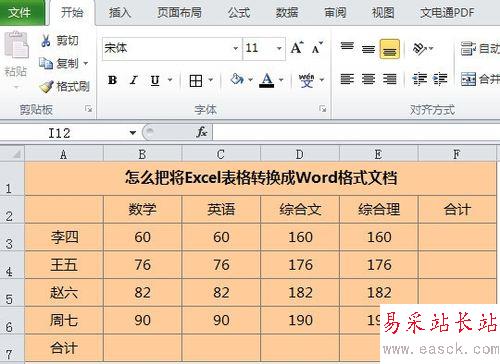
Task: Open the 剪贴板 clipboard dialog launcher
Action: [89, 109]
